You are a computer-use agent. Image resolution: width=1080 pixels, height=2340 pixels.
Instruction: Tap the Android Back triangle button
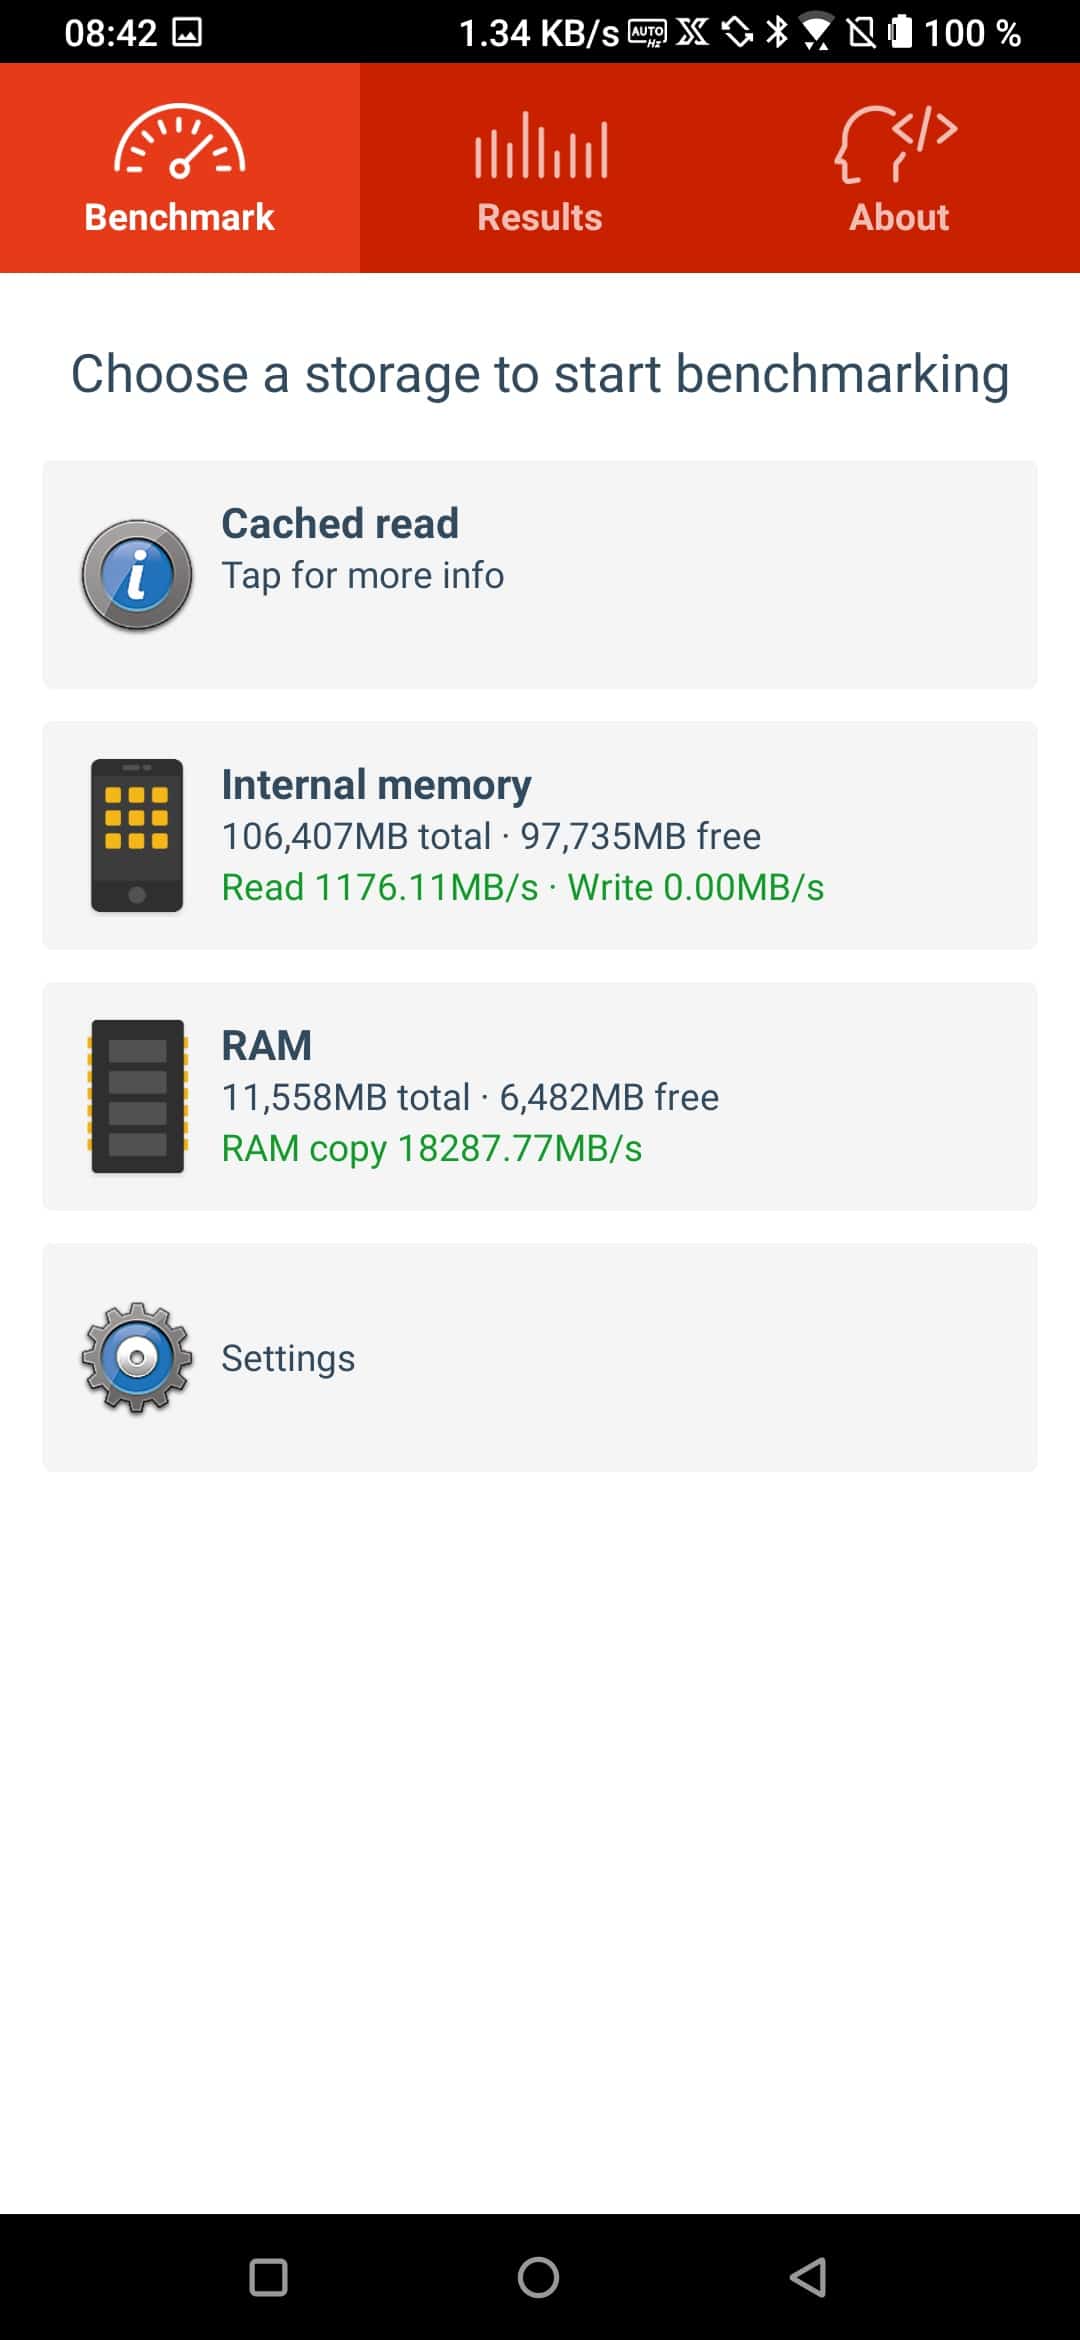pyautogui.click(x=808, y=2277)
